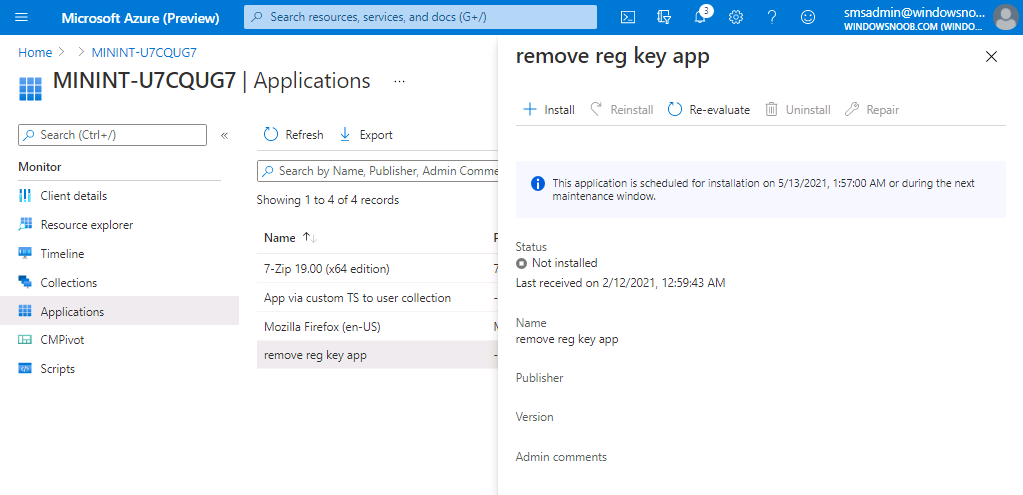
Task: Click the Home breadcrumb link
Action: [x=35, y=53]
